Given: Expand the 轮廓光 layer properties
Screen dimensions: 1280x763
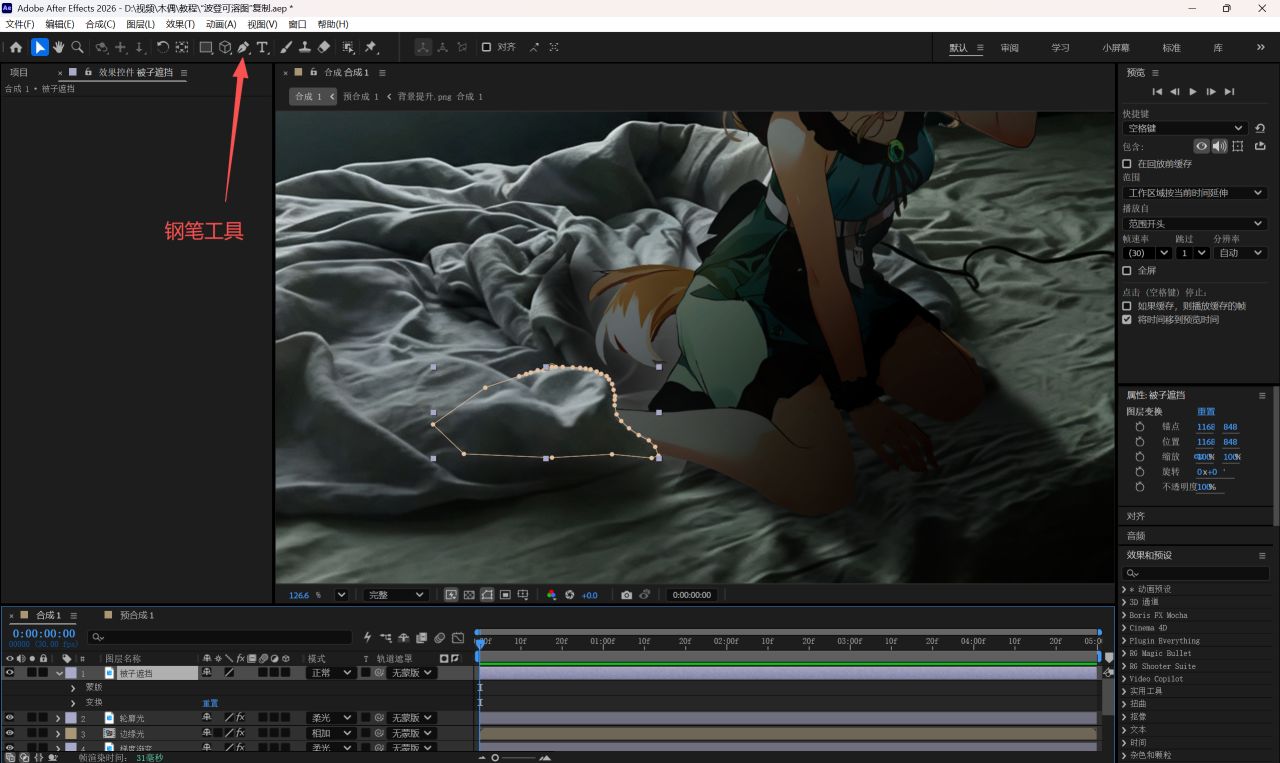Looking at the screenshot, I should pyautogui.click(x=58, y=718).
